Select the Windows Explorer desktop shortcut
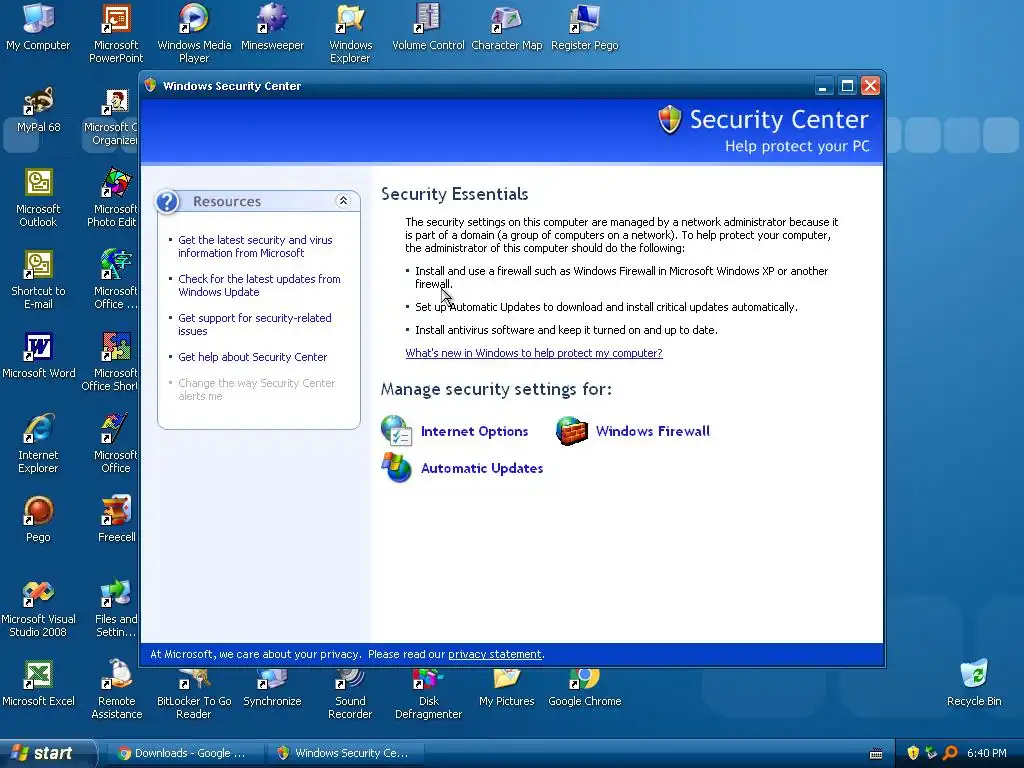 coord(350,33)
